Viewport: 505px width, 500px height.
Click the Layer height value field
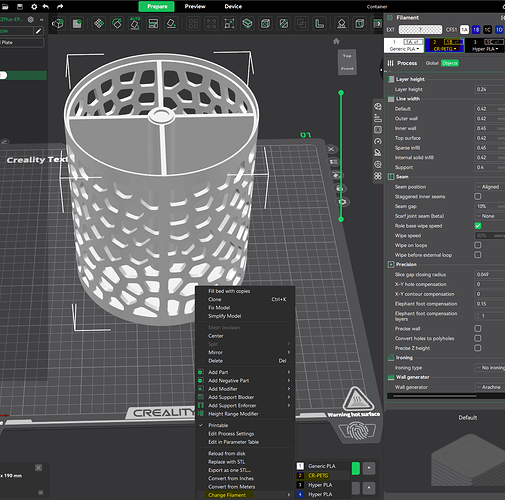(x=489, y=89)
